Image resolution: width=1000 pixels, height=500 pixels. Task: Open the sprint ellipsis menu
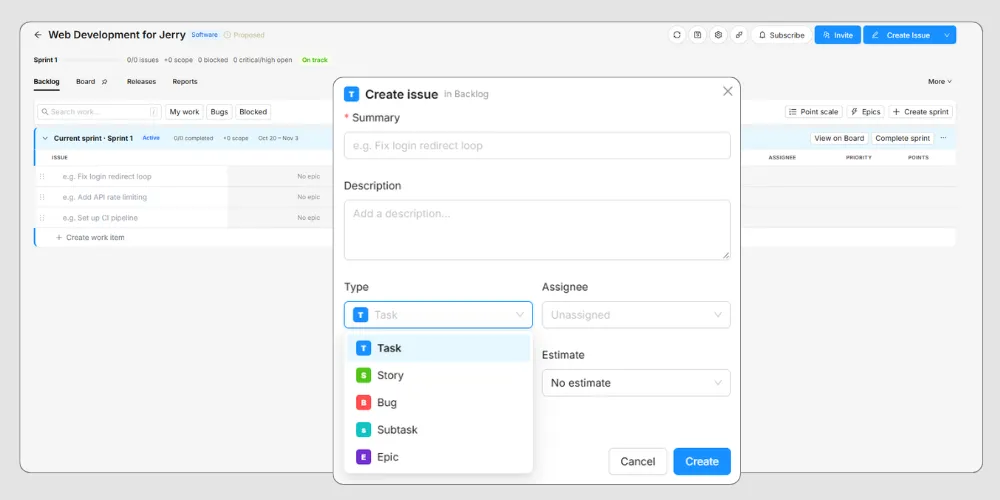click(943, 138)
